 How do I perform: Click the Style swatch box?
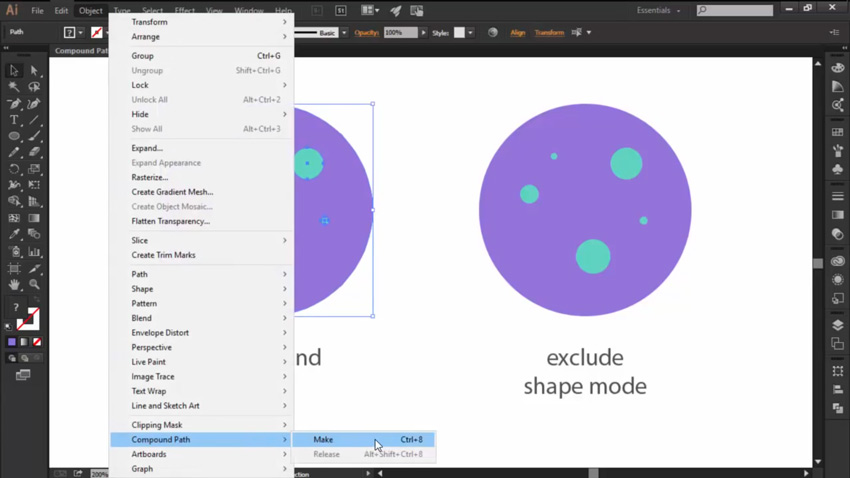tap(459, 33)
